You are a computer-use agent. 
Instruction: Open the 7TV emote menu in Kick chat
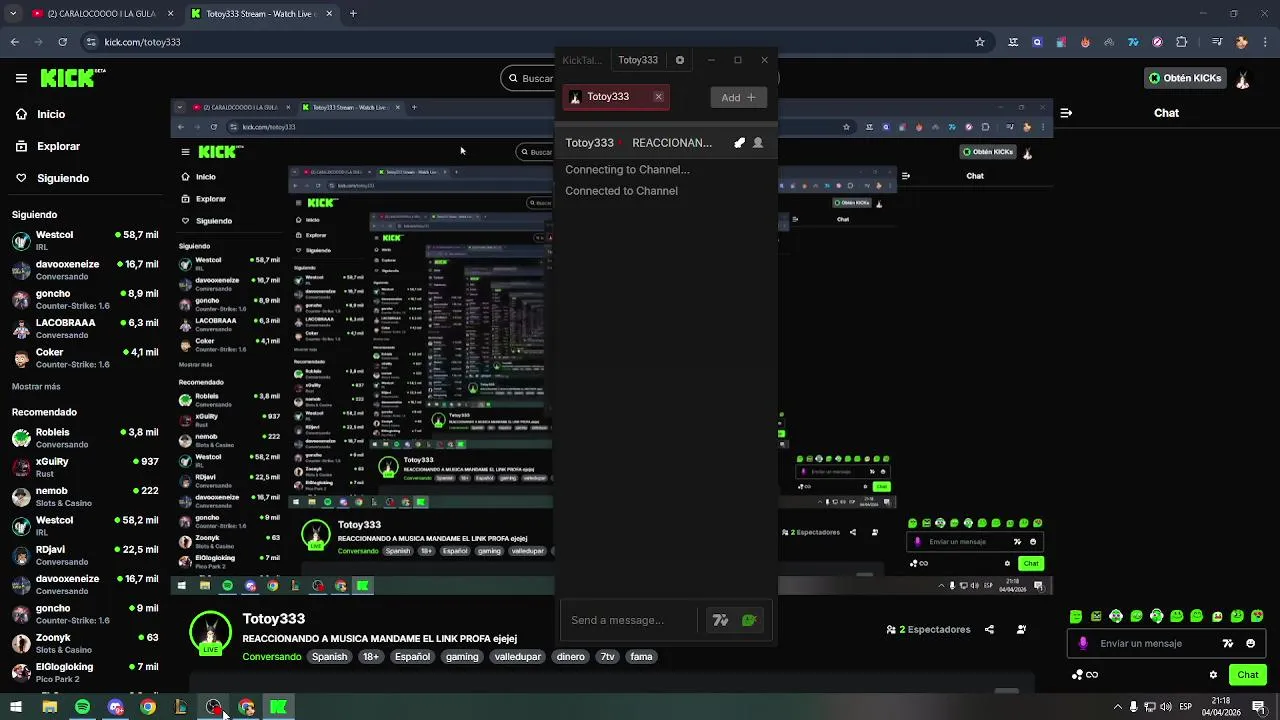click(x=1228, y=644)
